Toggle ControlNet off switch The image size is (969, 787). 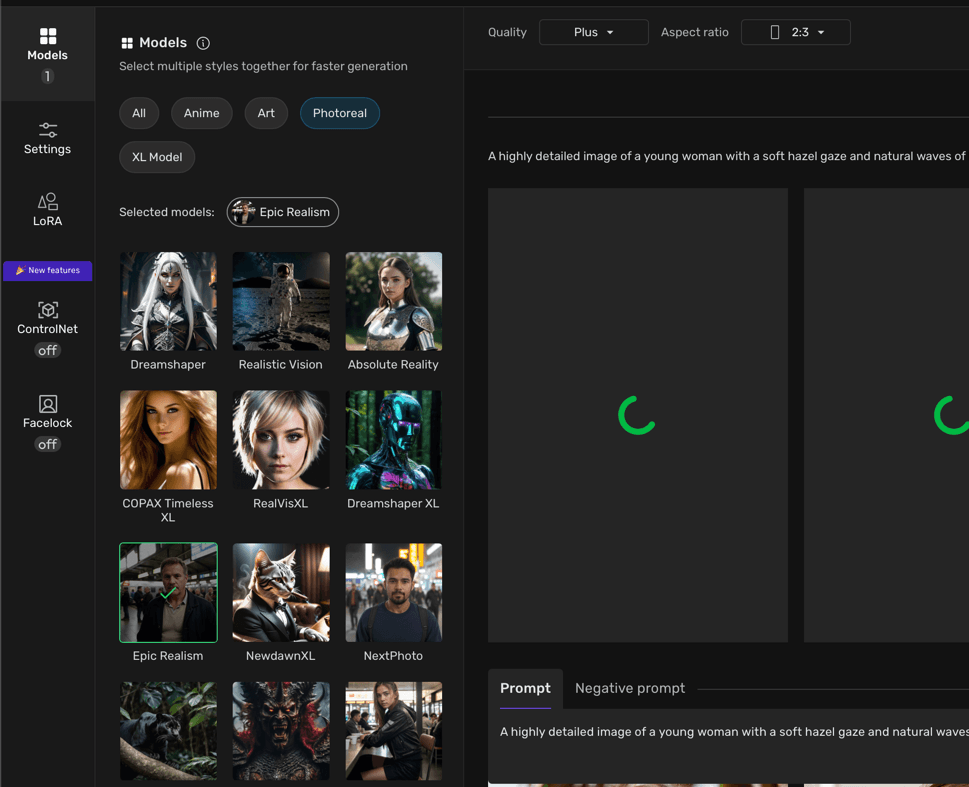47,350
